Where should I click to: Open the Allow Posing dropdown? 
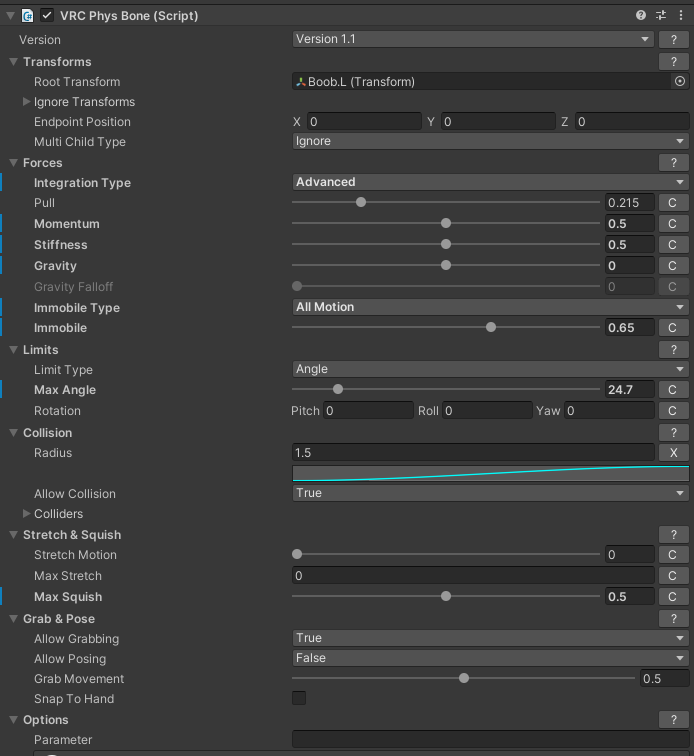tap(490, 658)
